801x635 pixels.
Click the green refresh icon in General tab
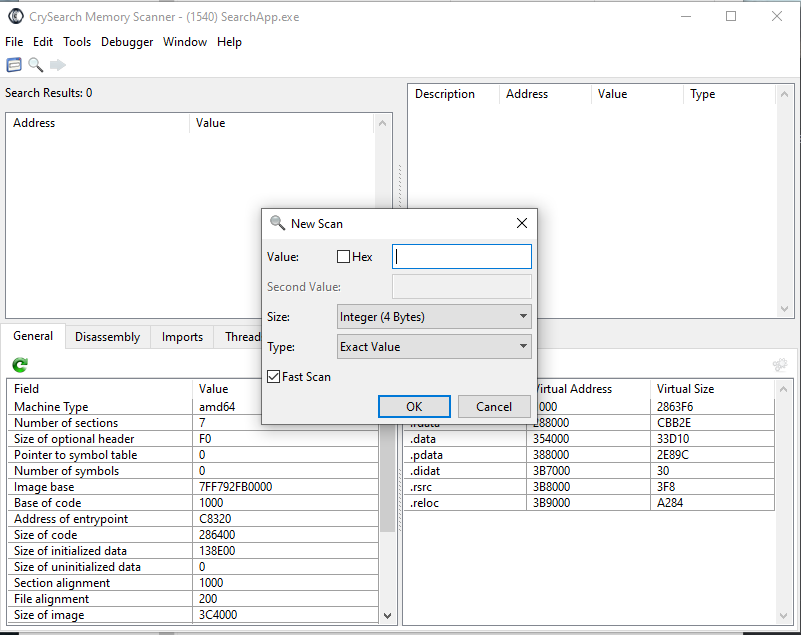(20, 365)
